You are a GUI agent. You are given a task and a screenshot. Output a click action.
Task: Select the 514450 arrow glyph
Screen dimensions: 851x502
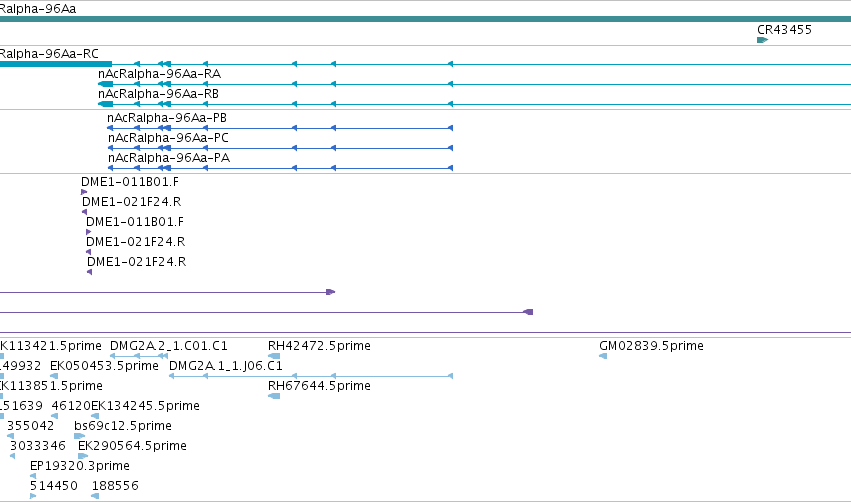pos(33,496)
